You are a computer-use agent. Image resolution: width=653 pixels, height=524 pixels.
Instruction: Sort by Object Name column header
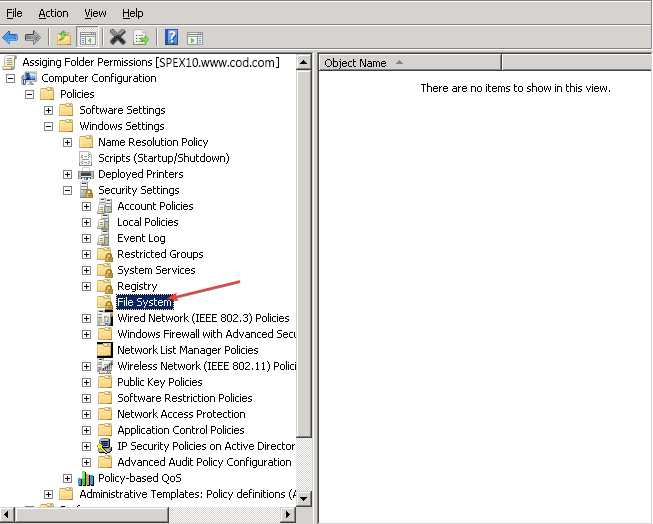[x=410, y=63]
